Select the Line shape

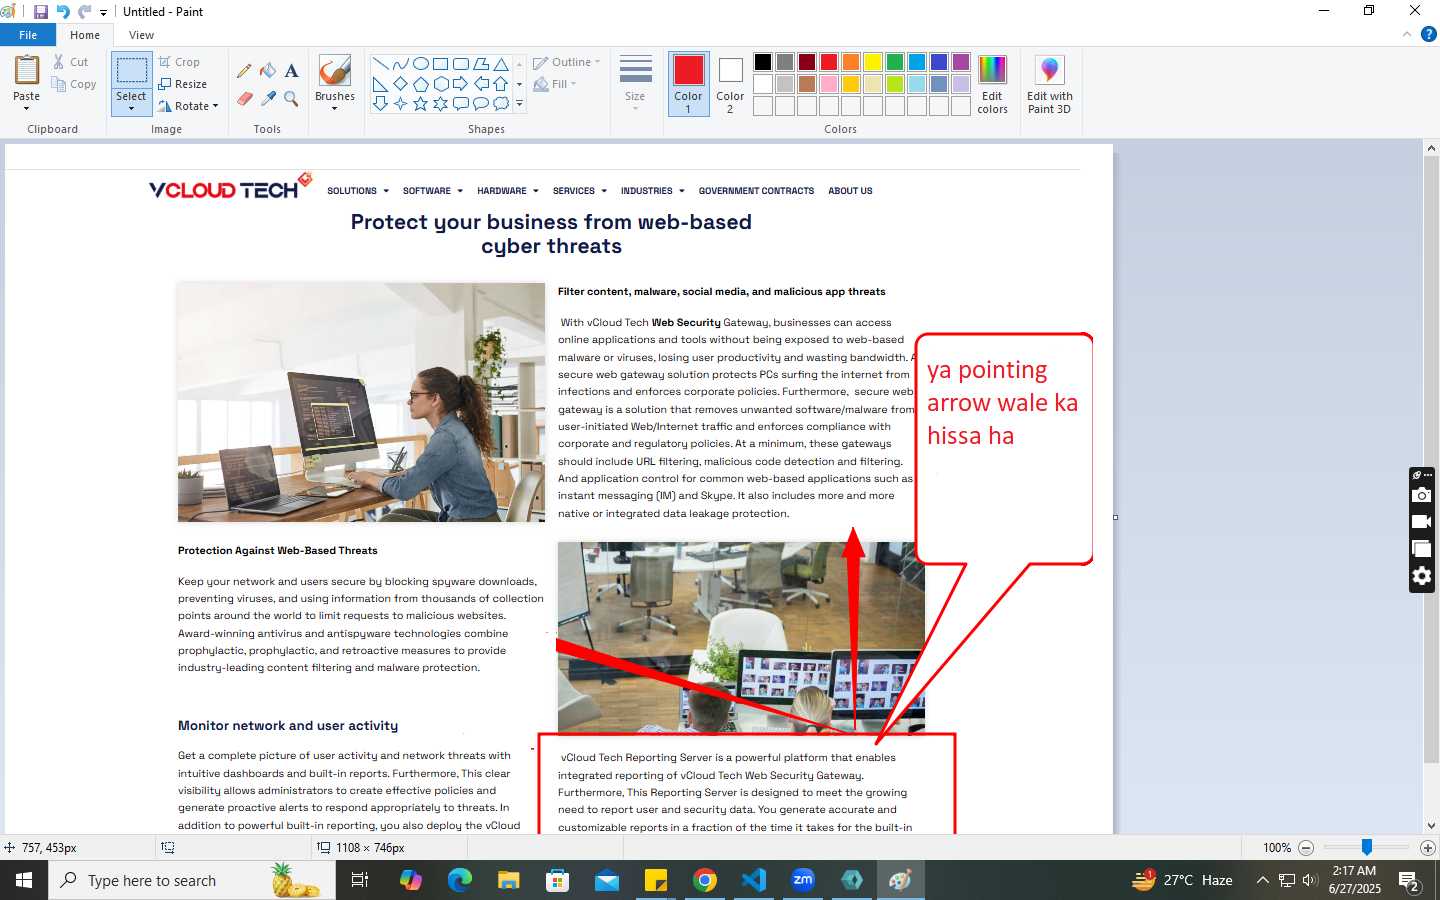click(x=380, y=64)
